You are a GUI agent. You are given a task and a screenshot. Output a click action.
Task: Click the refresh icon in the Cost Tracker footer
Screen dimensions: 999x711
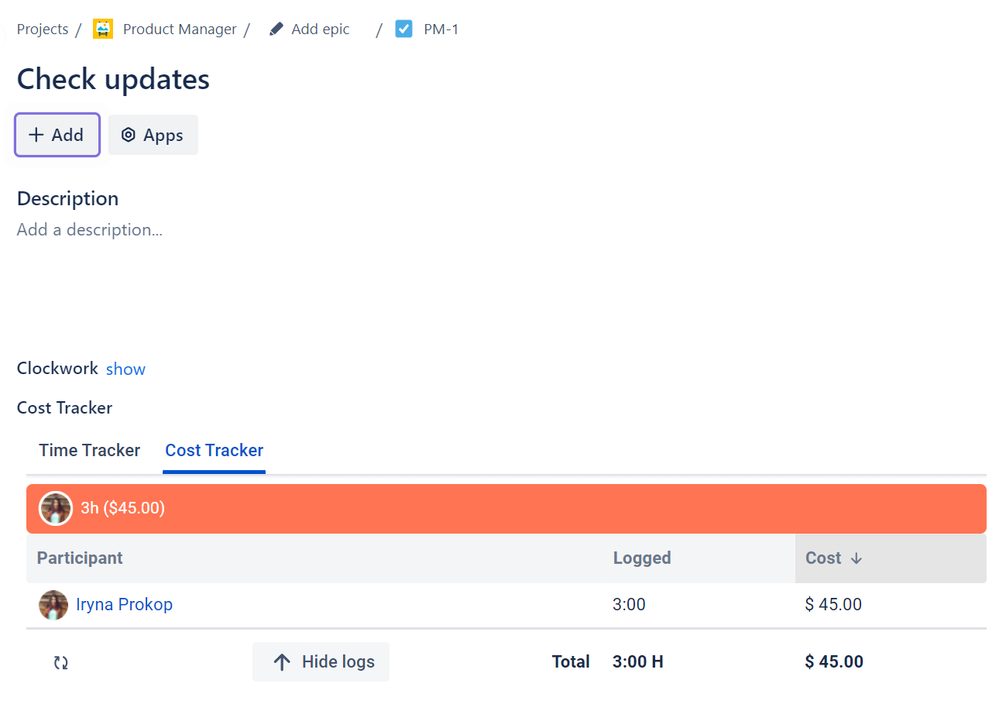click(61, 662)
